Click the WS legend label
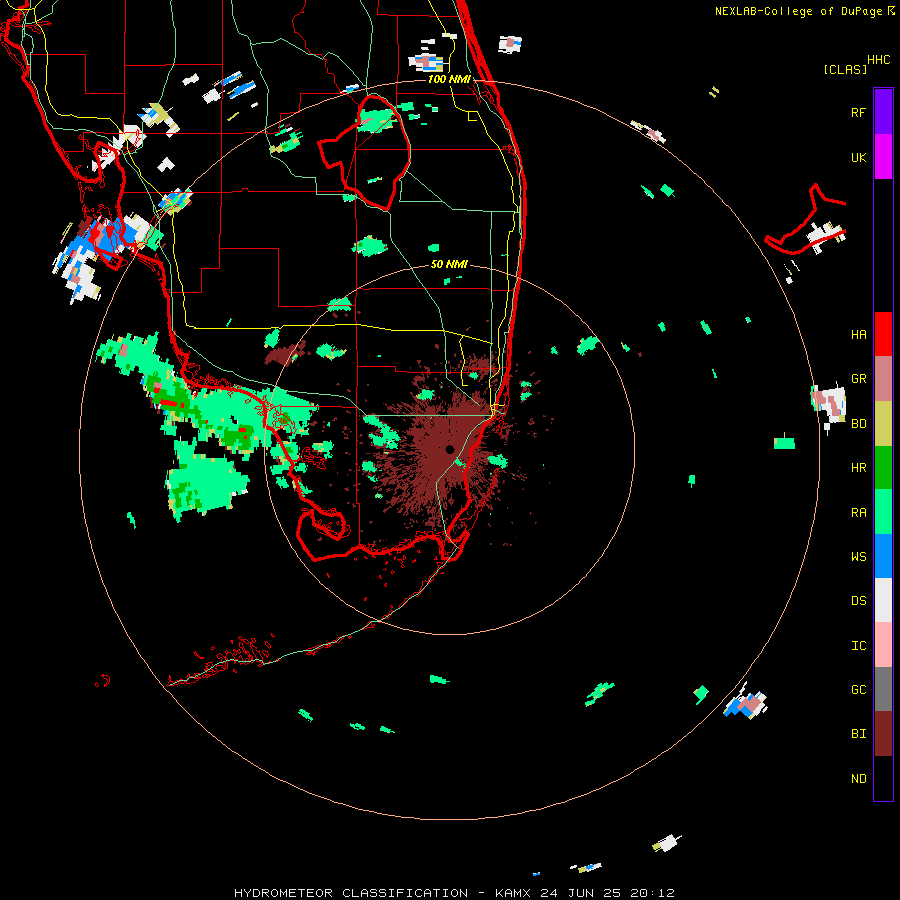Screen dimensions: 900x900 (x=858, y=556)
